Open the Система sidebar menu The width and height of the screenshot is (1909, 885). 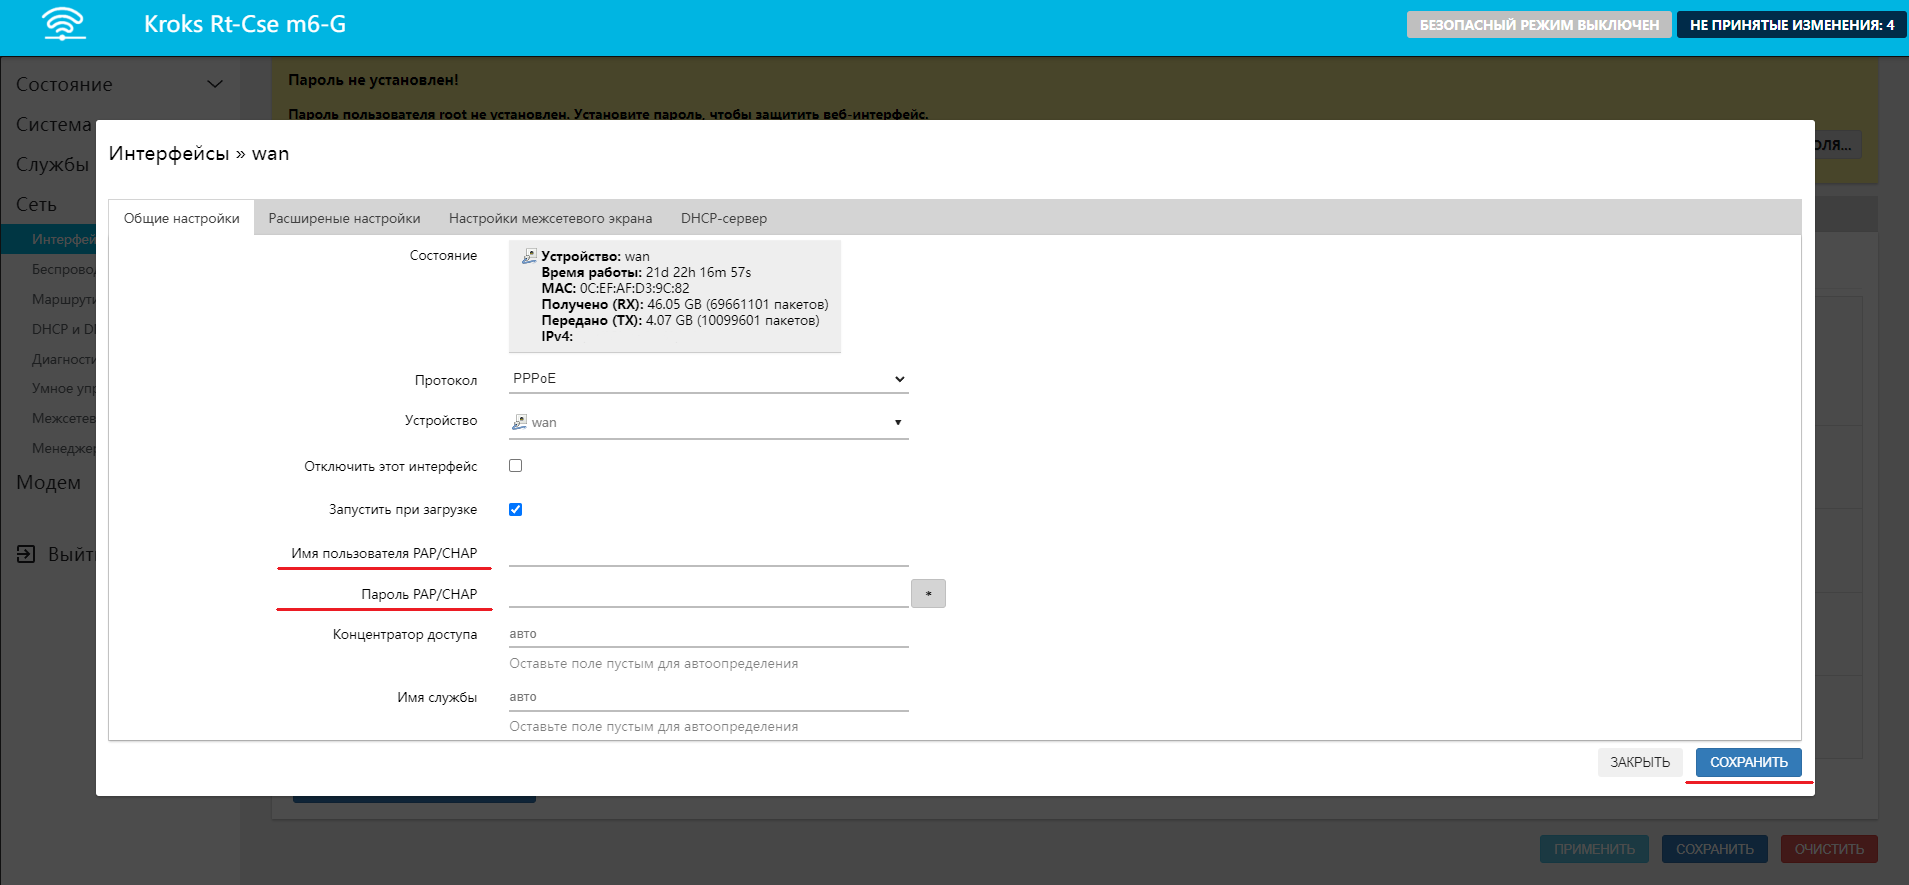[54, 125]
